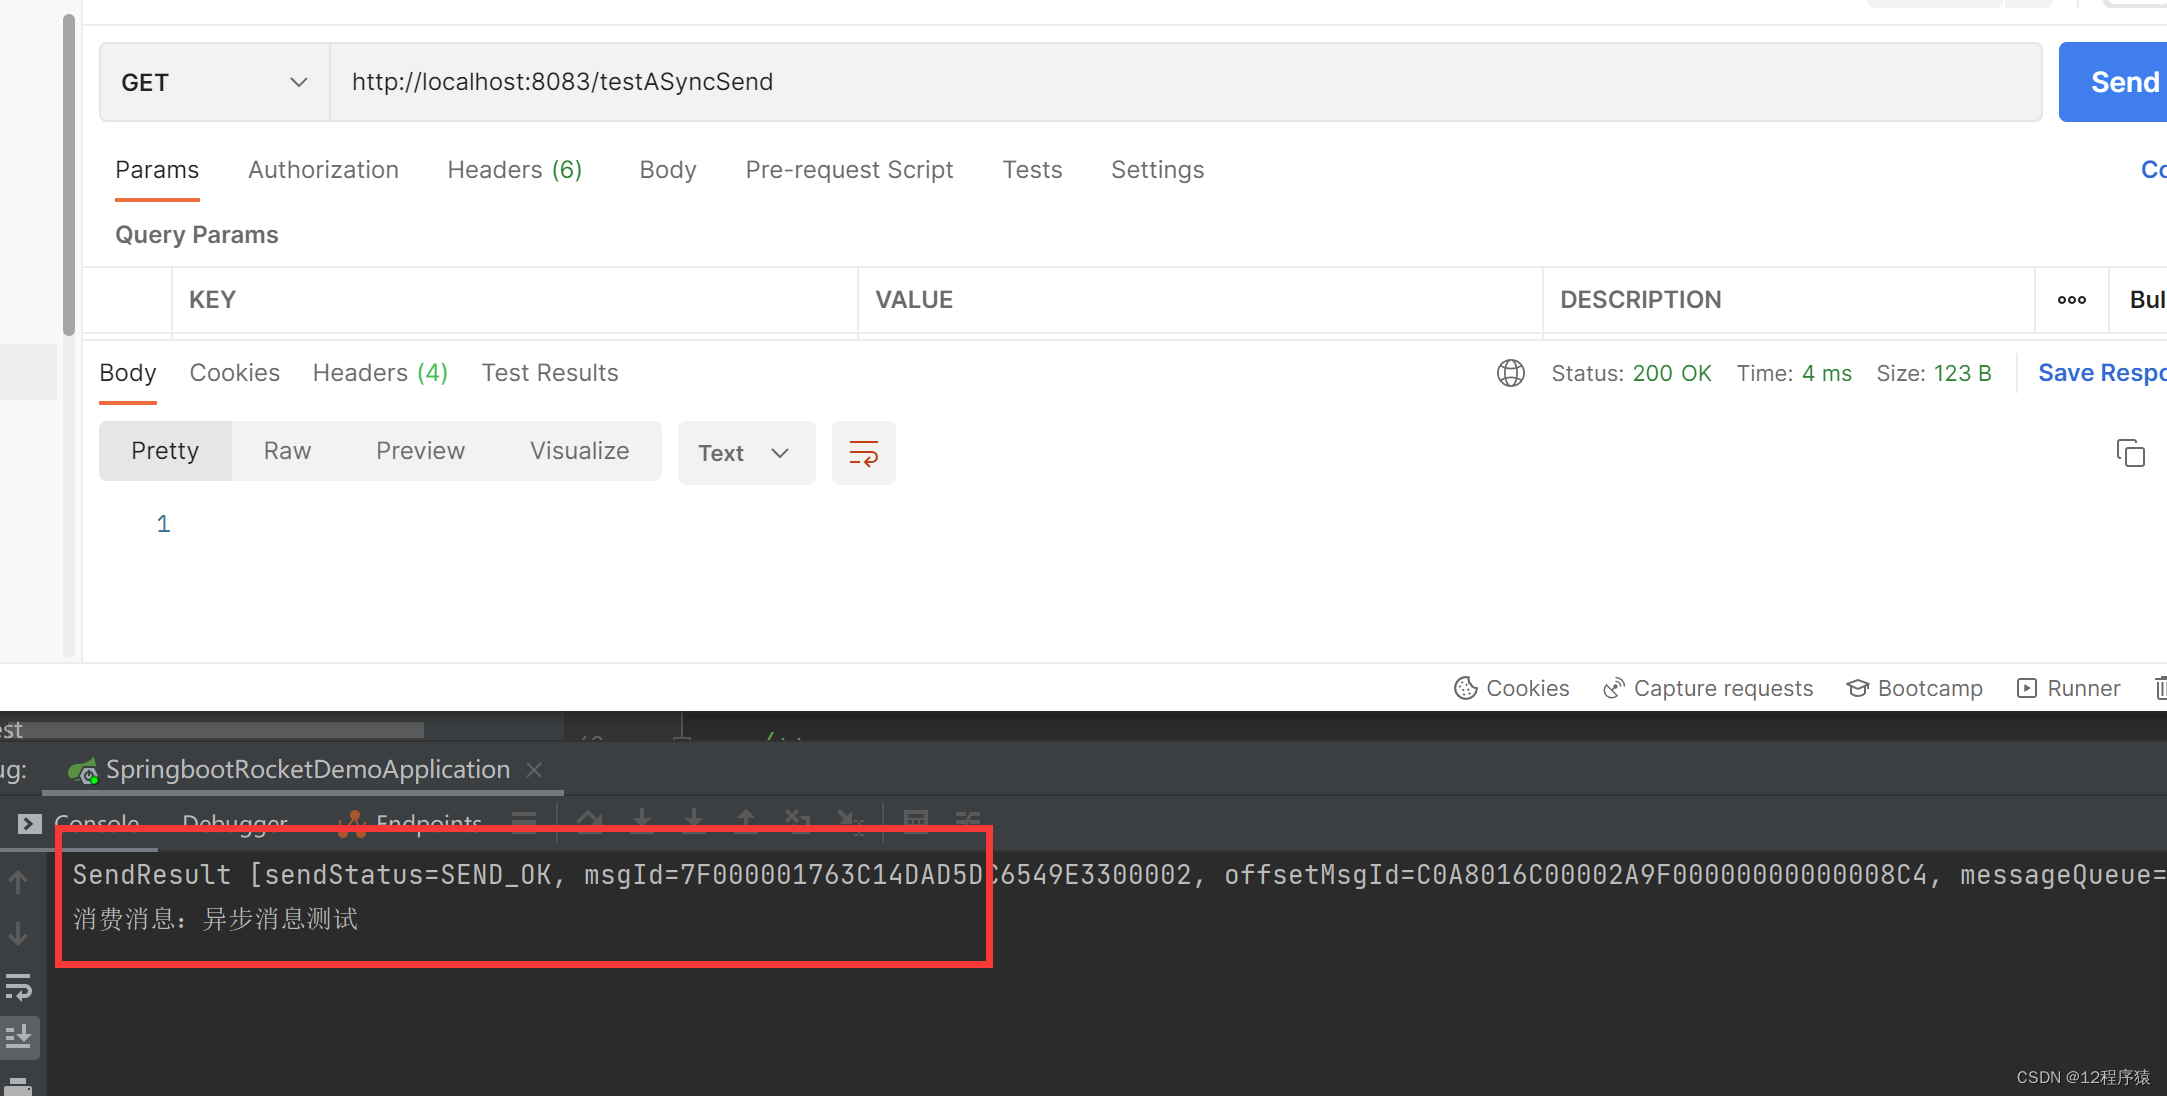Image resolution: width=2167 pixels, height=1096 pixels.
Task: Open Cookies from the Postman footer bar
Action: pos(1511,688)
